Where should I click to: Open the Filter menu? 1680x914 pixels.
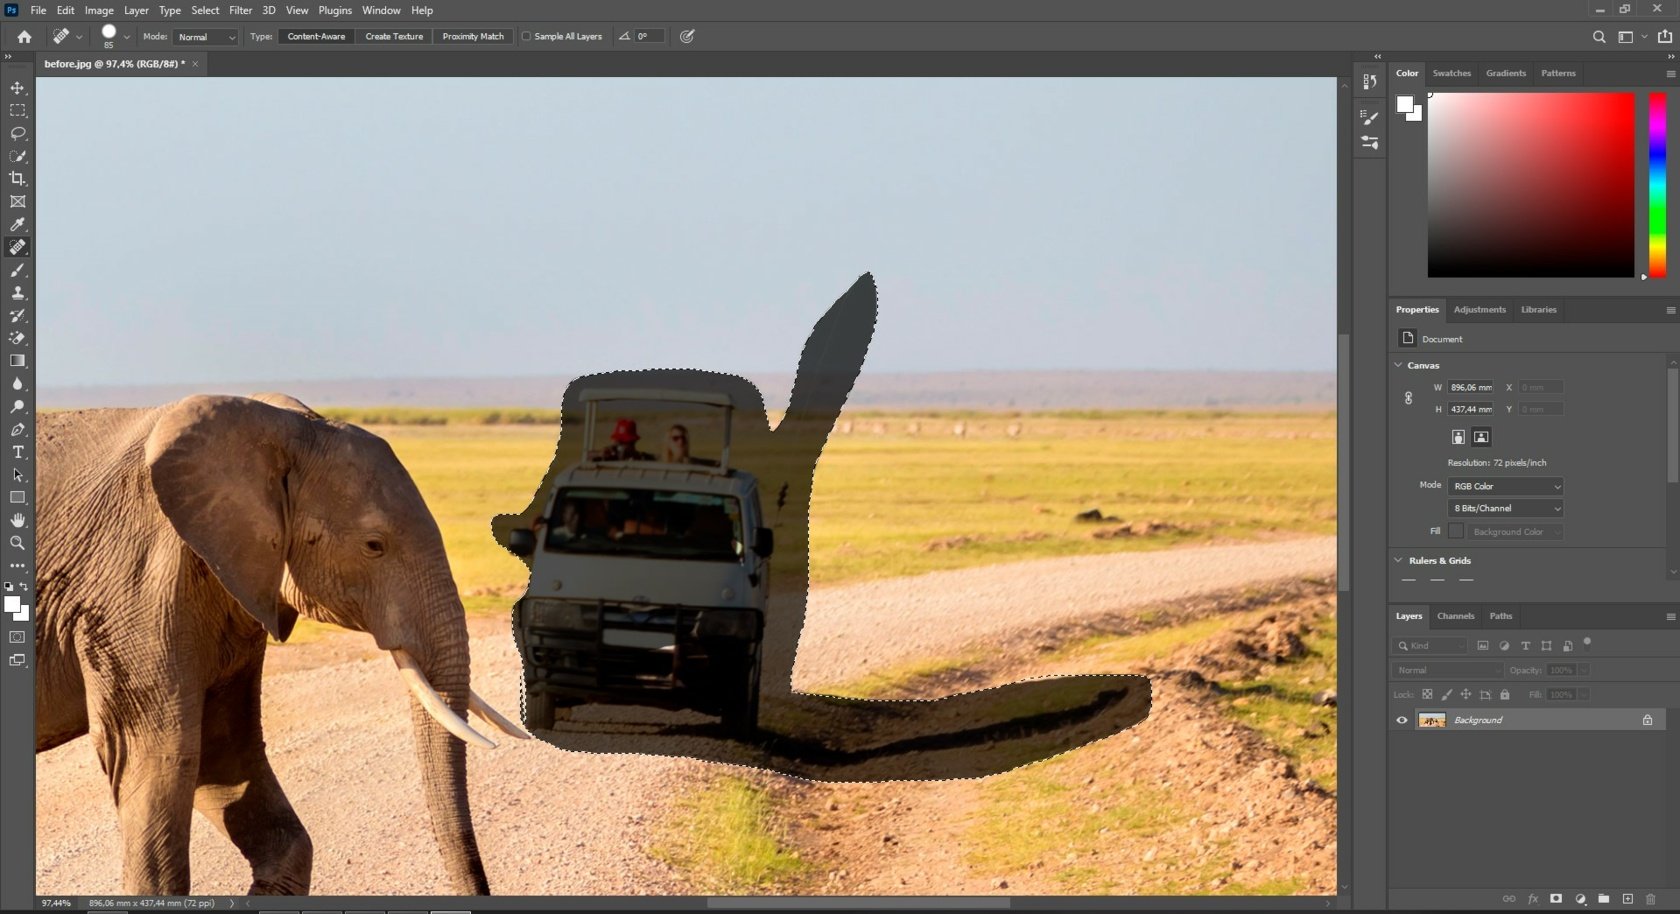pyautogui.click(x=240, y=10)
